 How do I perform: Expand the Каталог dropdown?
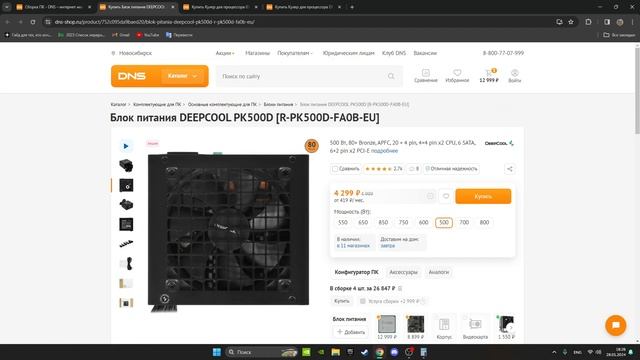182,76
